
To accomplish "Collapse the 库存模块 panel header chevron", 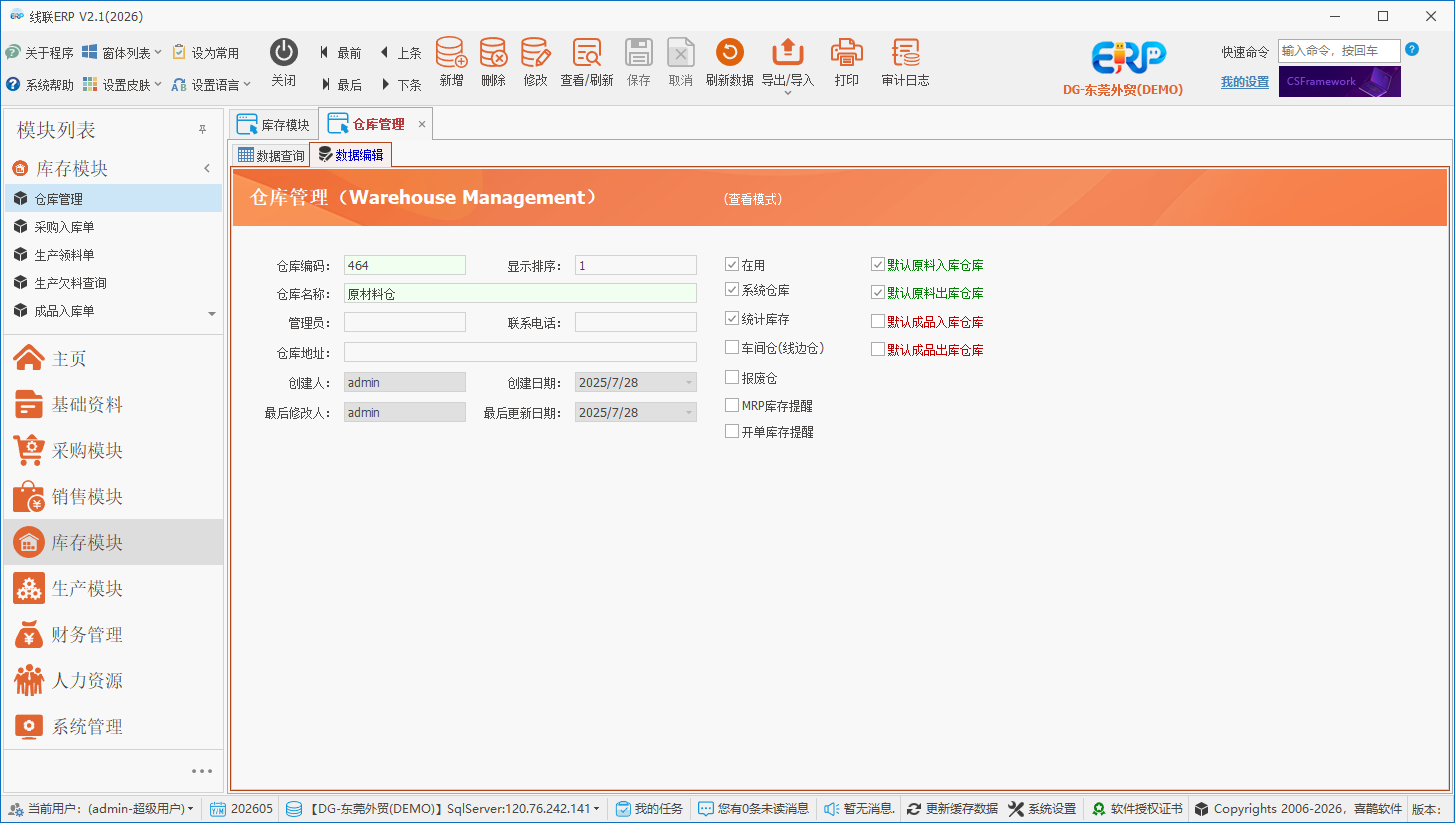I will tap(207, 169).
